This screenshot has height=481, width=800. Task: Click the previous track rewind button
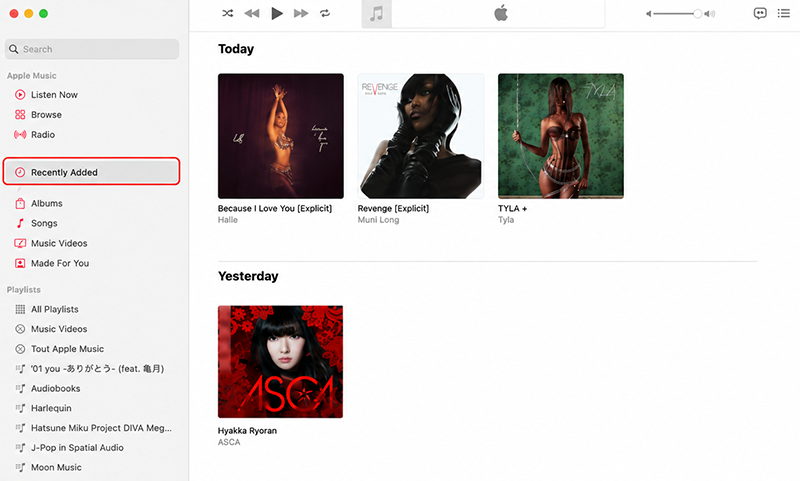pos(252,13)
